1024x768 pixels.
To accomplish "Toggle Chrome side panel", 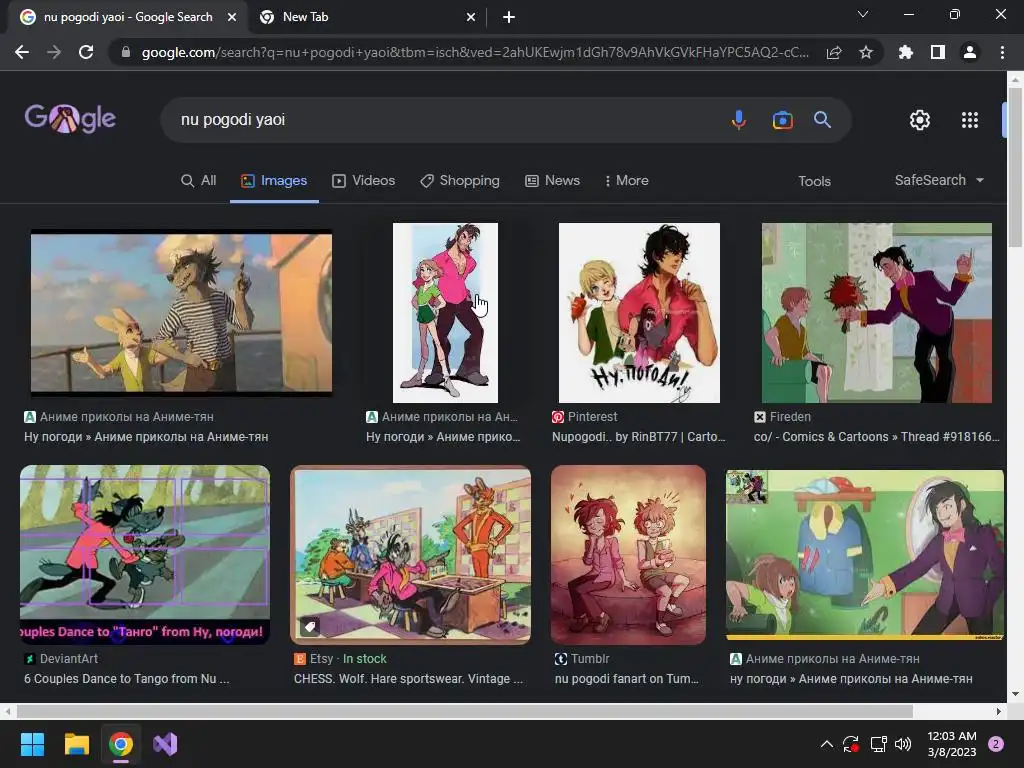I will coord(938,52).
